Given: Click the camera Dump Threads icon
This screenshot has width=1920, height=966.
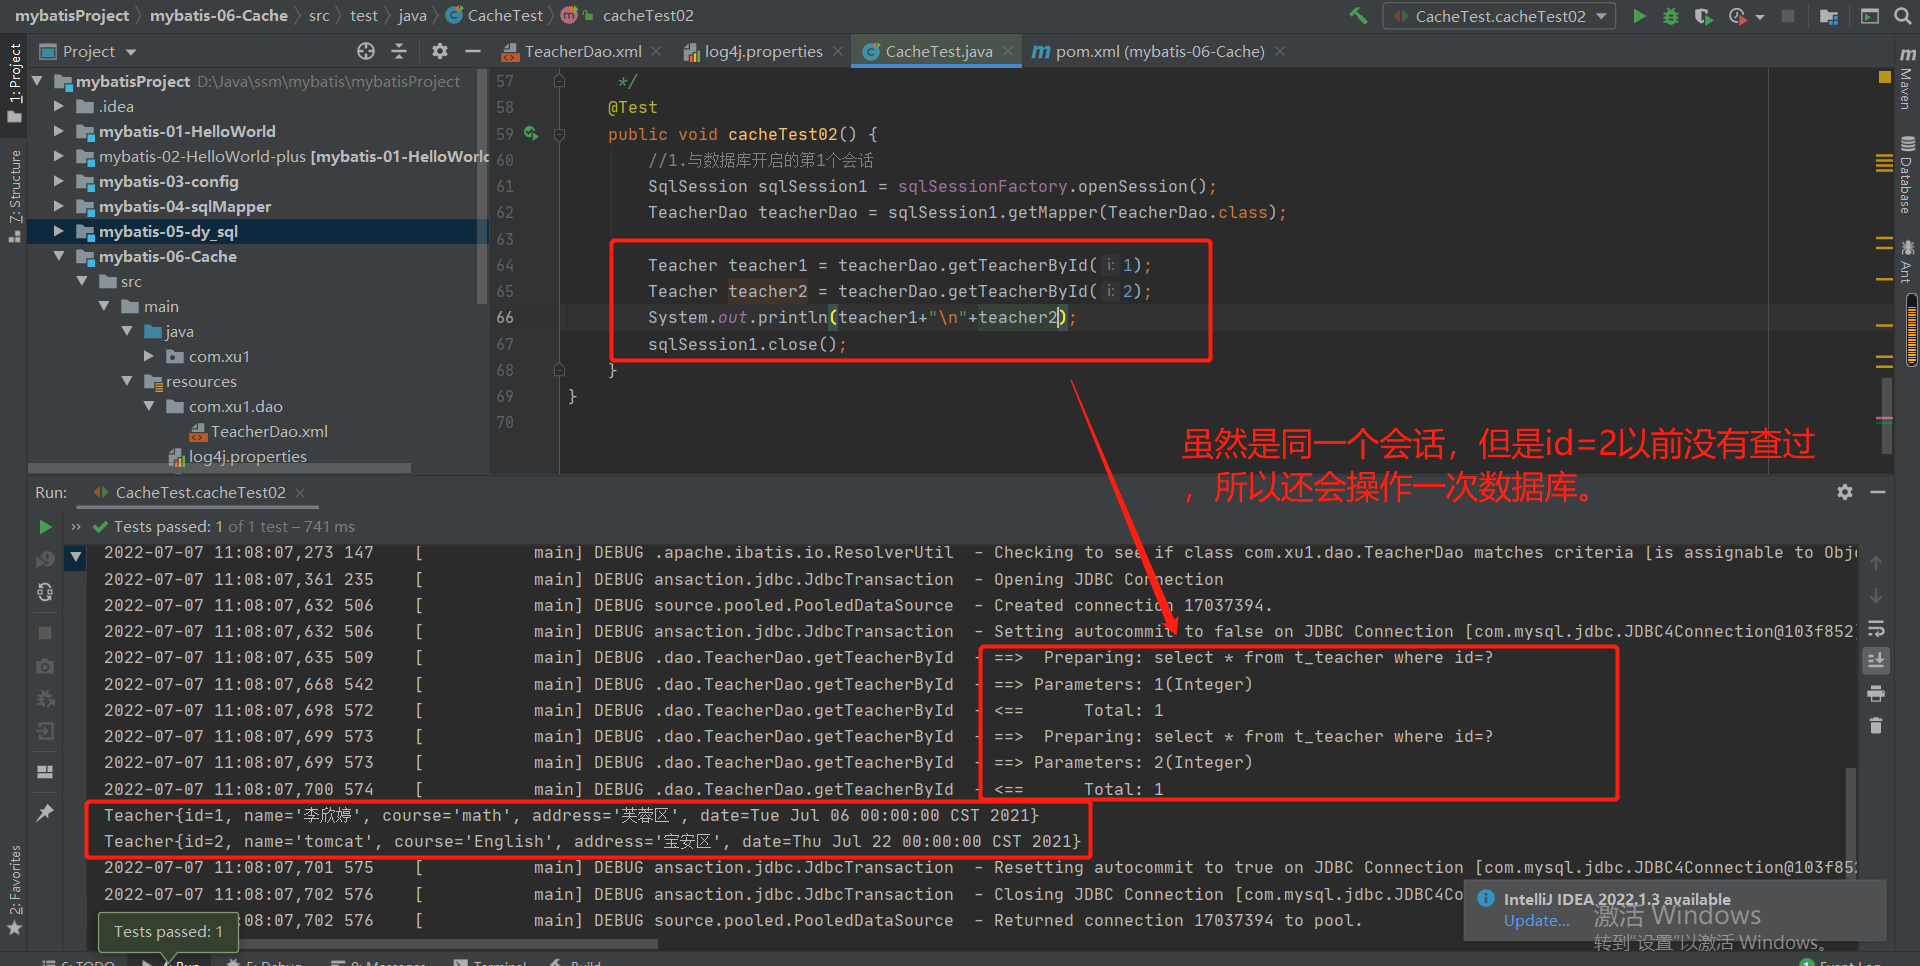Looking at the screenshot, I should coord(45,666).
